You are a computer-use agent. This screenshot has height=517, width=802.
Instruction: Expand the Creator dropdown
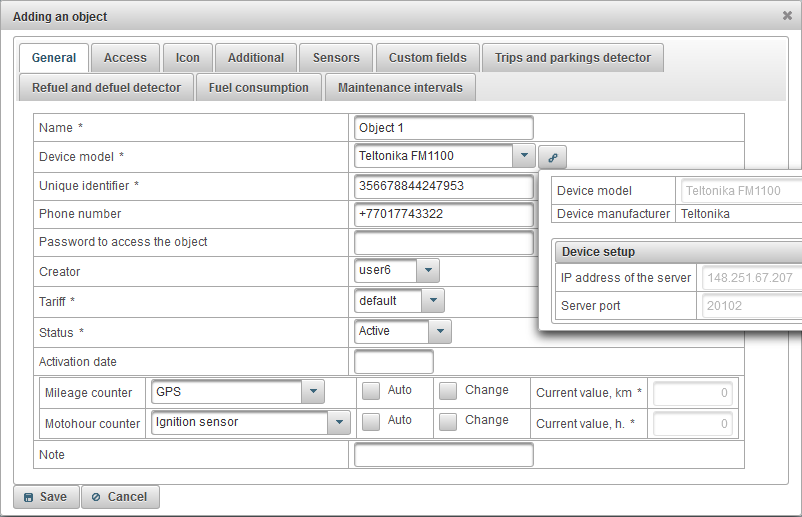pyautogui.click(x=427, y=270)
